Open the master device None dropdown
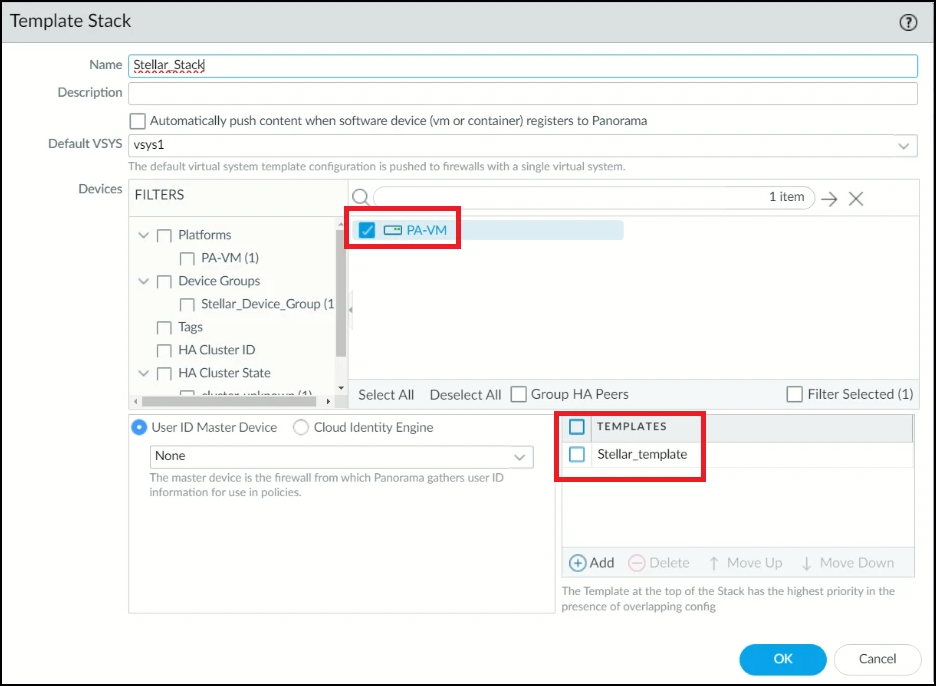The width and height of the screenshot is (936, 686). pyautogui.click(x=519, y=456)
